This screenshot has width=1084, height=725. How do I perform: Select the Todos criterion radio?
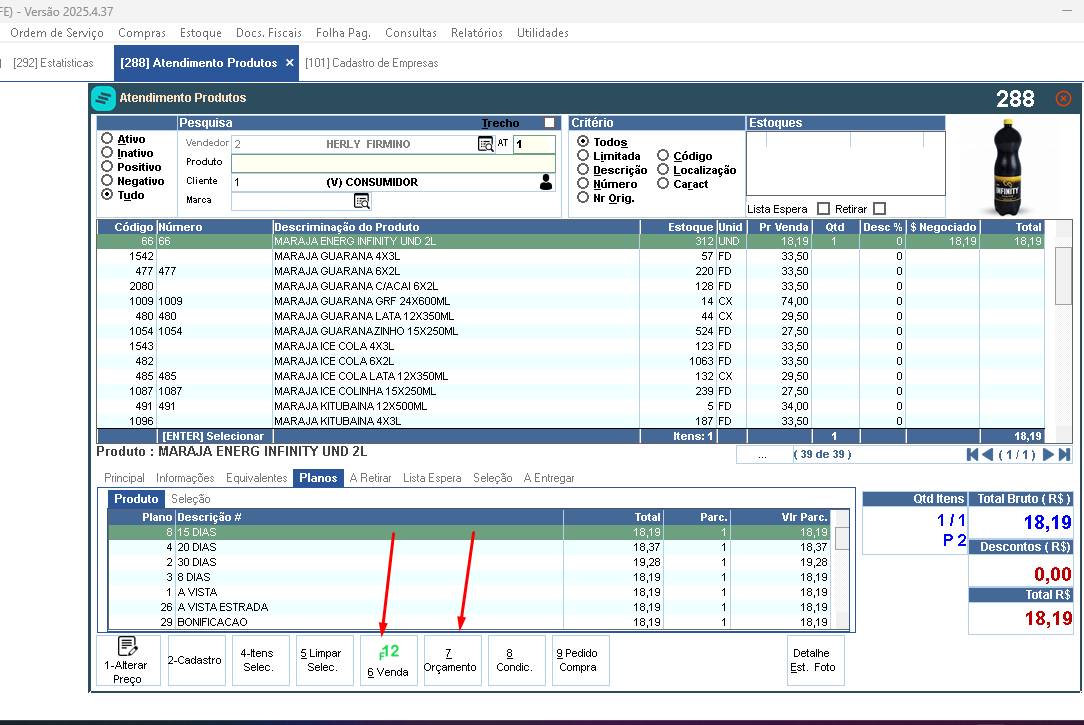583,141
